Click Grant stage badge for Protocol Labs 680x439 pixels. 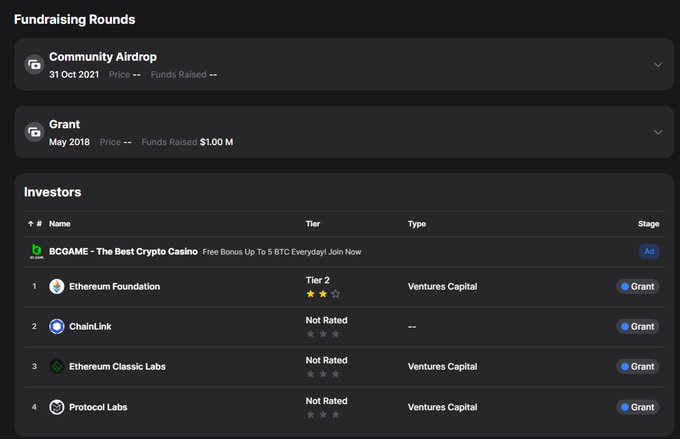point(638,407)
